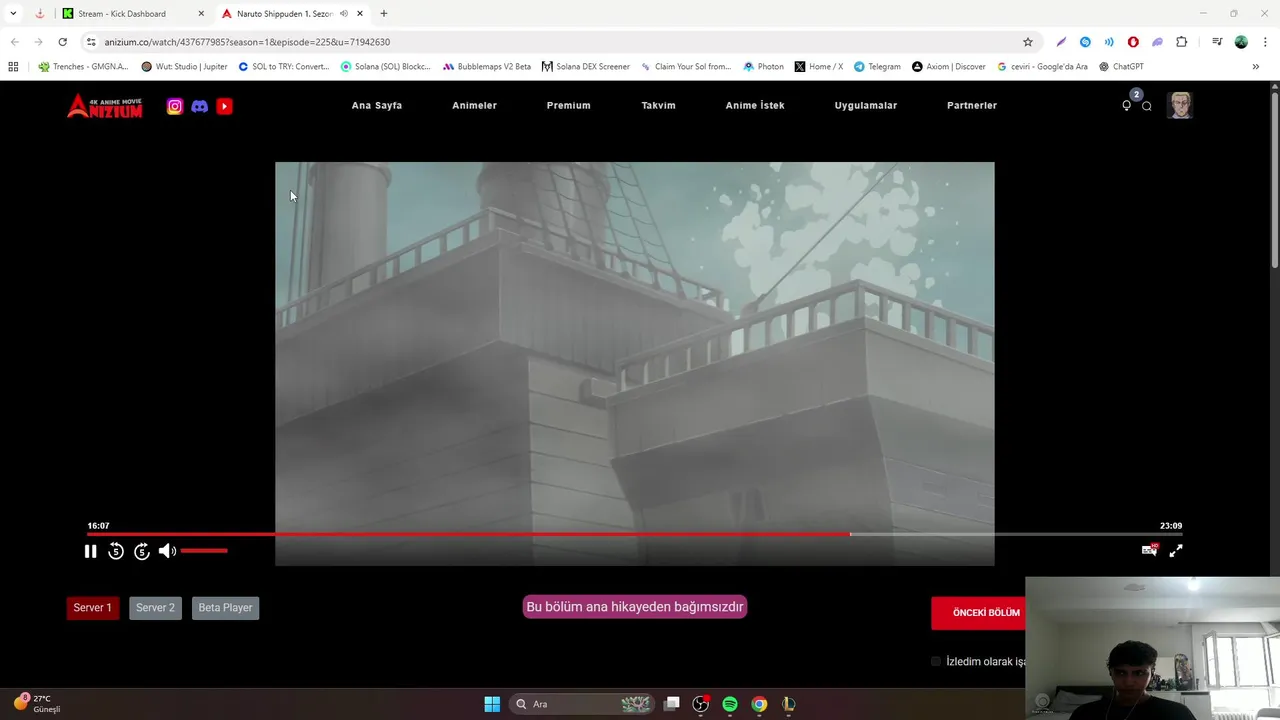
Task: Open the Uygulamalar menu item
Action: coord(866,106)
